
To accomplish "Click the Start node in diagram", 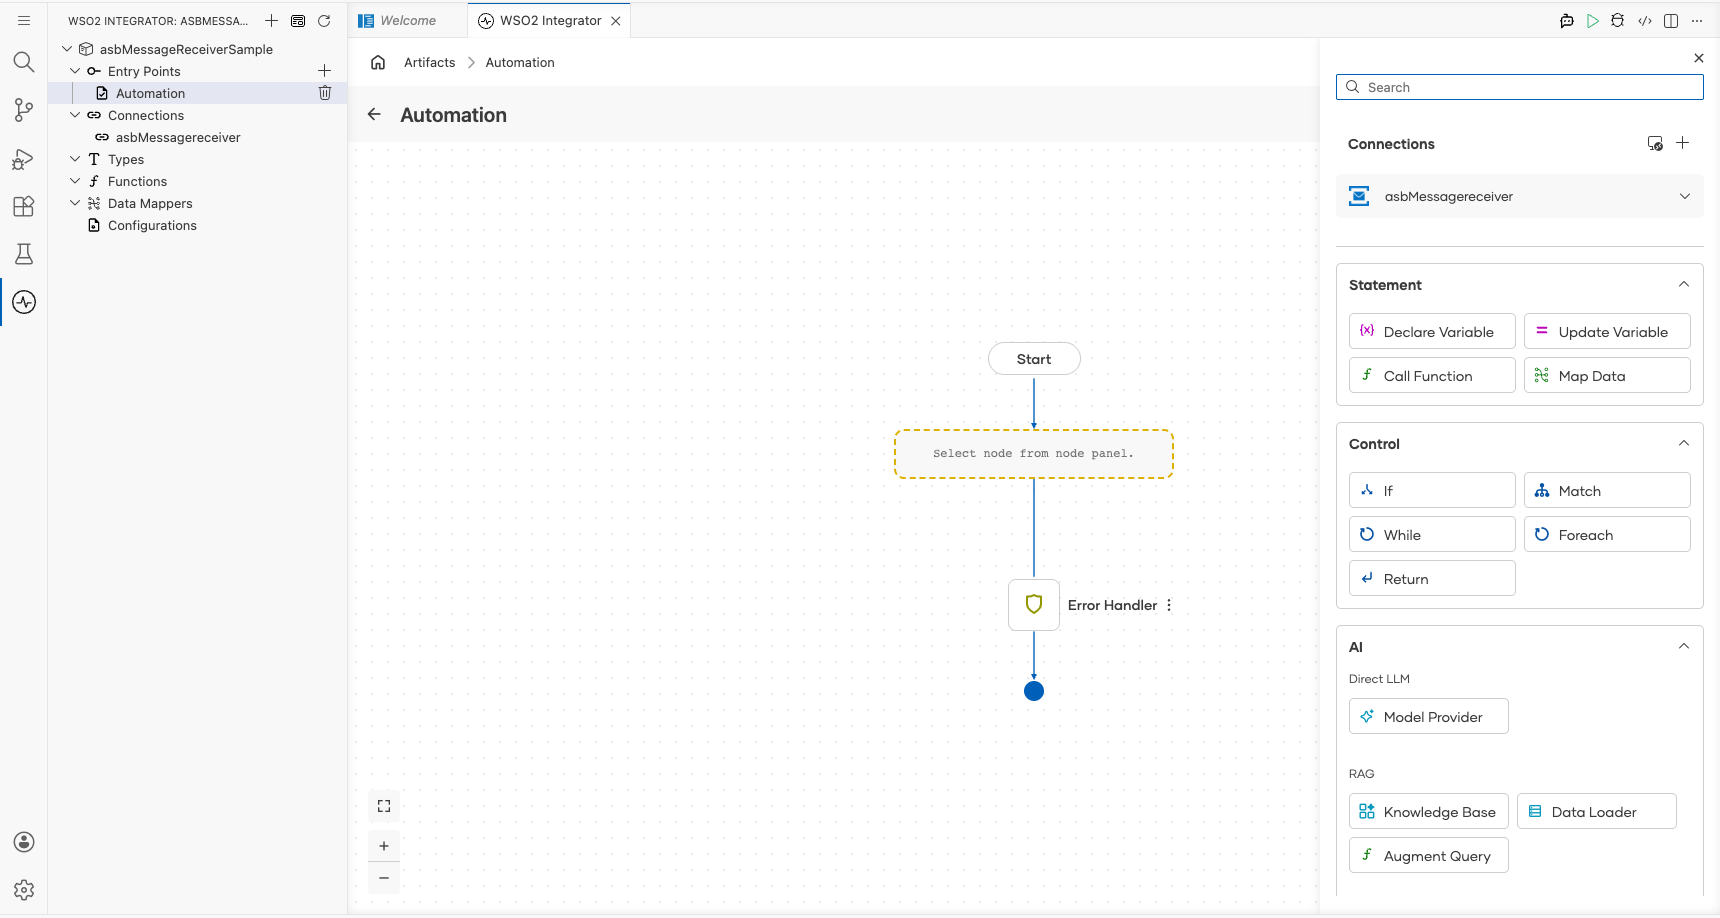I will click(1034, 359).
